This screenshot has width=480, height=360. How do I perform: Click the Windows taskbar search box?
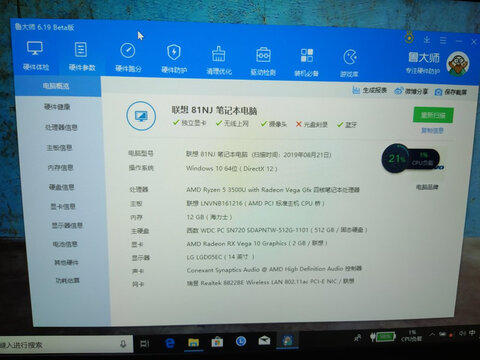tap(66, 344)
